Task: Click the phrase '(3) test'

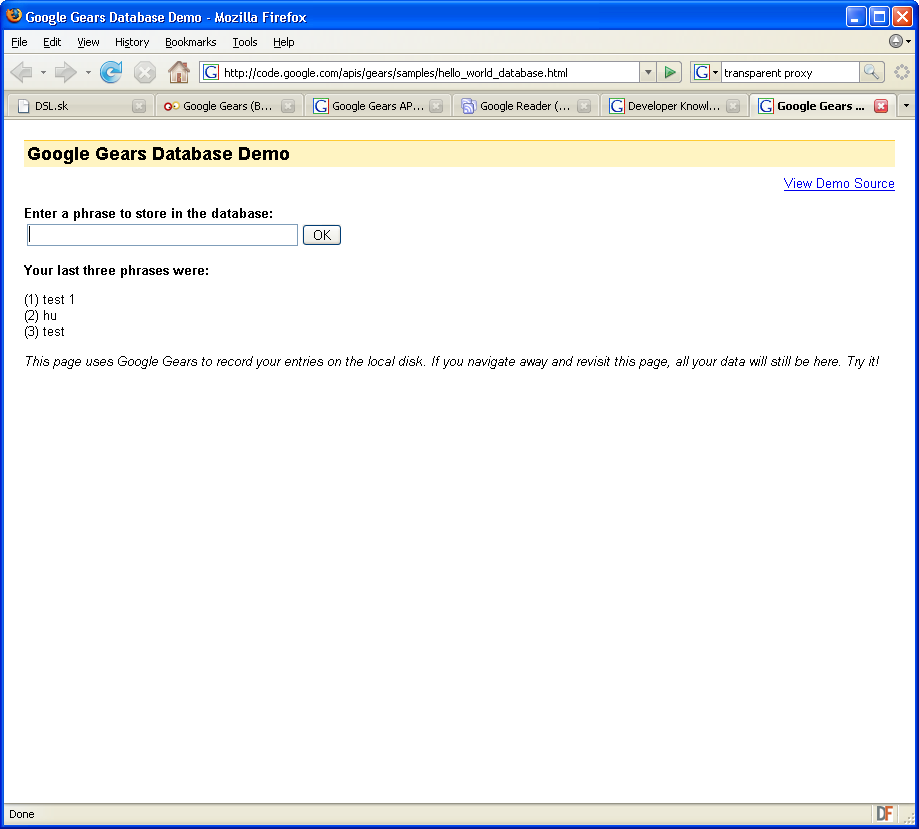Action: (x=44, y=332)
